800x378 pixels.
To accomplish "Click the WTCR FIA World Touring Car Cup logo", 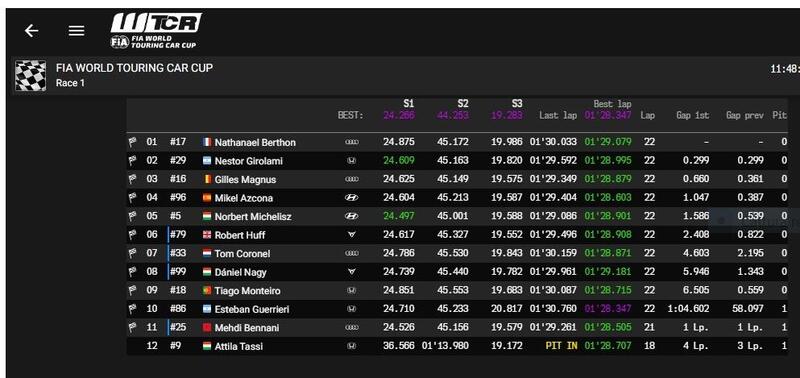I will click(x=156, y=31).
